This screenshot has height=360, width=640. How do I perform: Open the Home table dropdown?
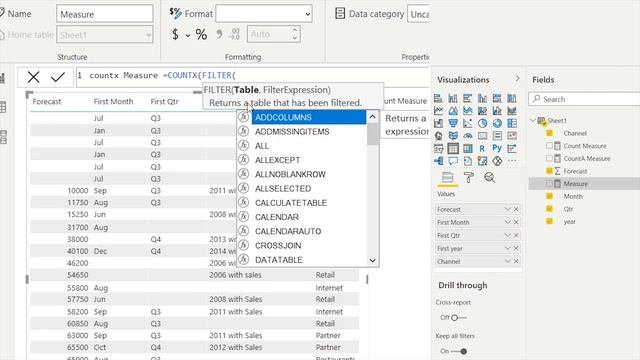pos(104,35)
